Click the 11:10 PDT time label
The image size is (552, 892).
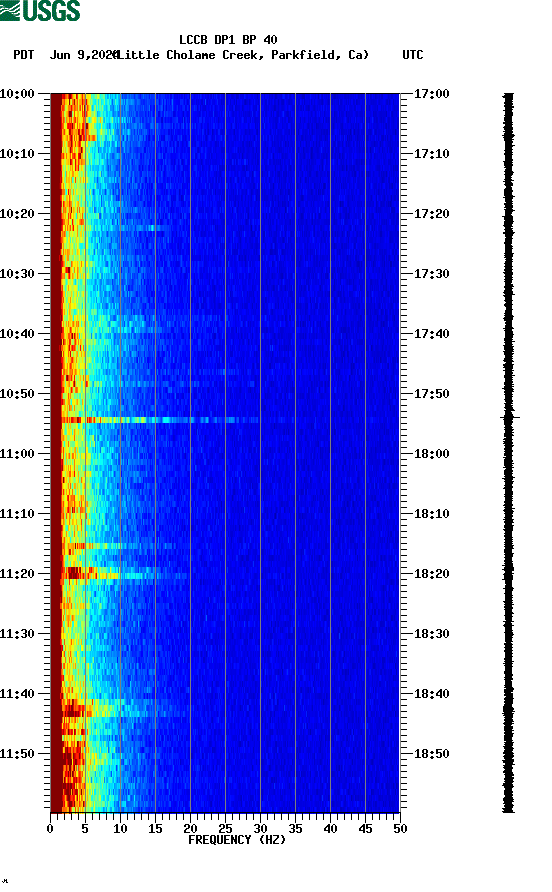click(17, 514)
